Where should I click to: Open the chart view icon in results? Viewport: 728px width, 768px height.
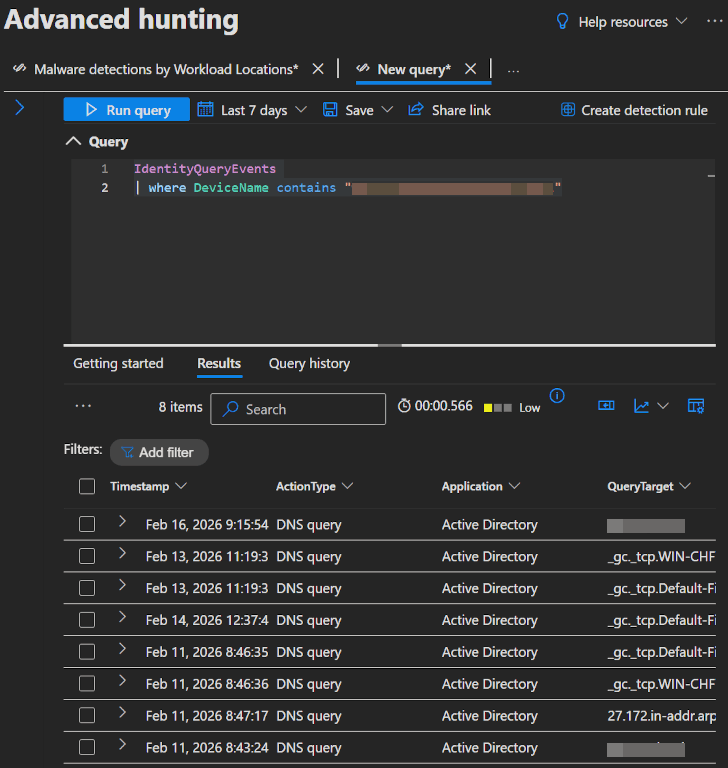pos(641,406)
